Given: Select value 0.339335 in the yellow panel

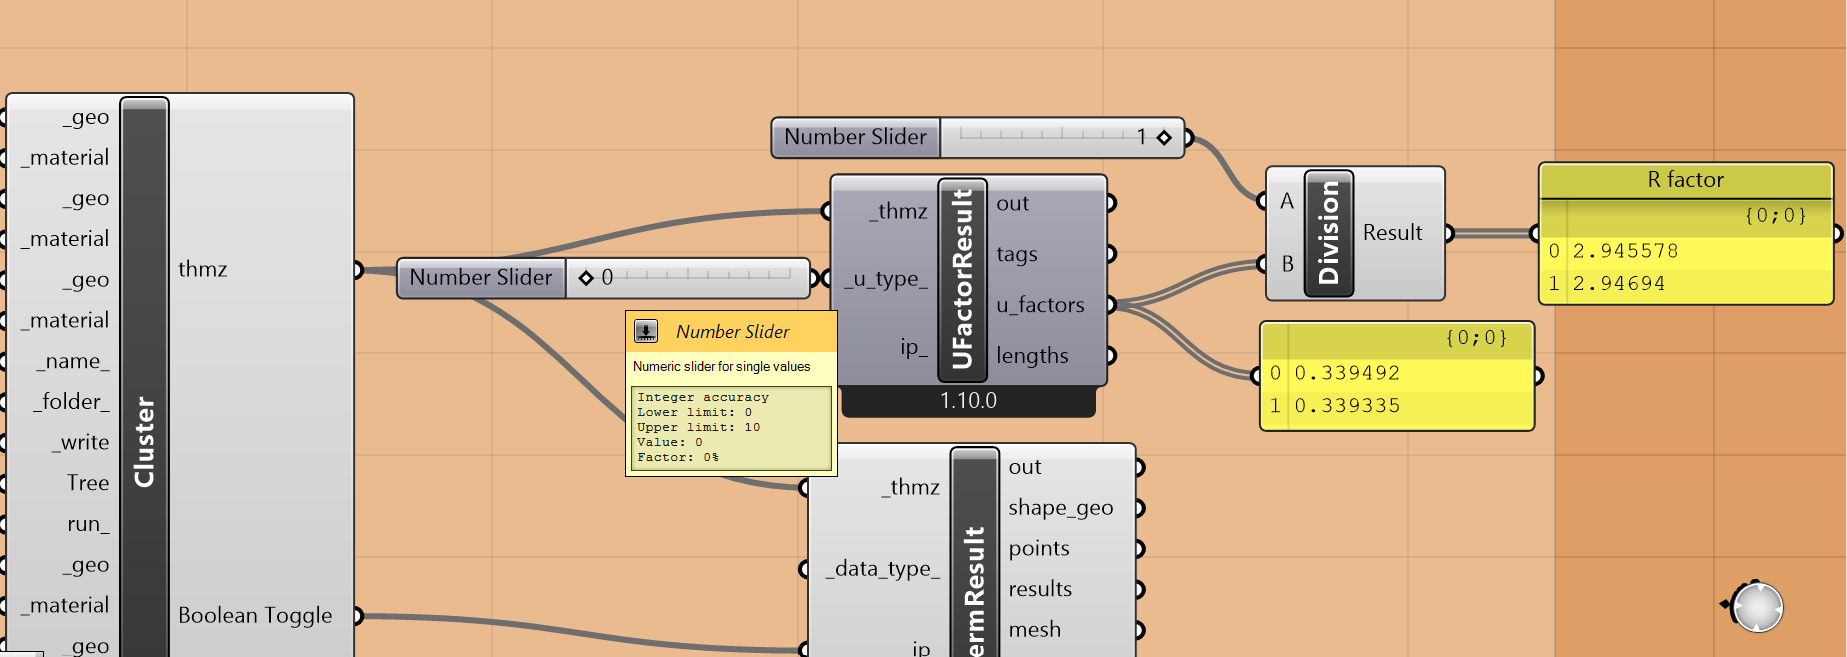Looking at the screenshot, I should [x=1347, y=406].
